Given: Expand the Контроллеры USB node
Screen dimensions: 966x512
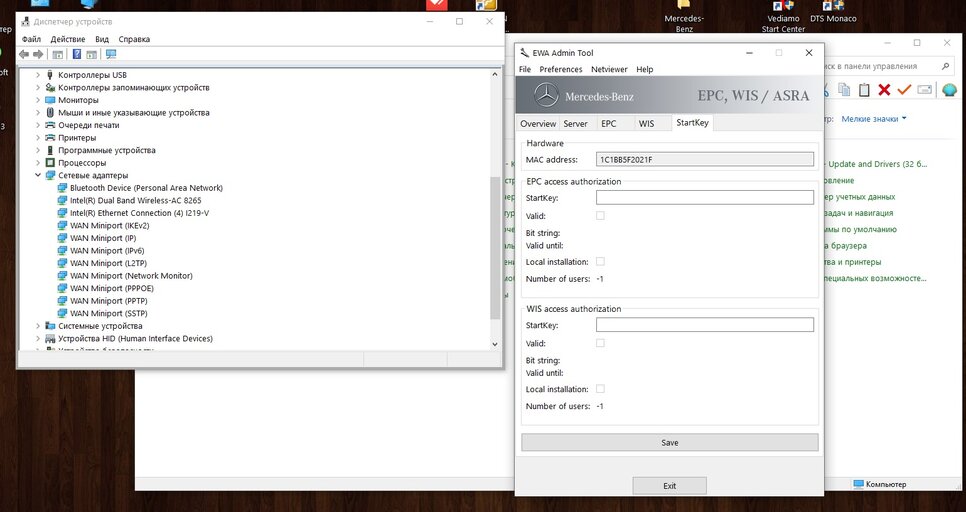Looking at the screenshot, I should 38,75.
